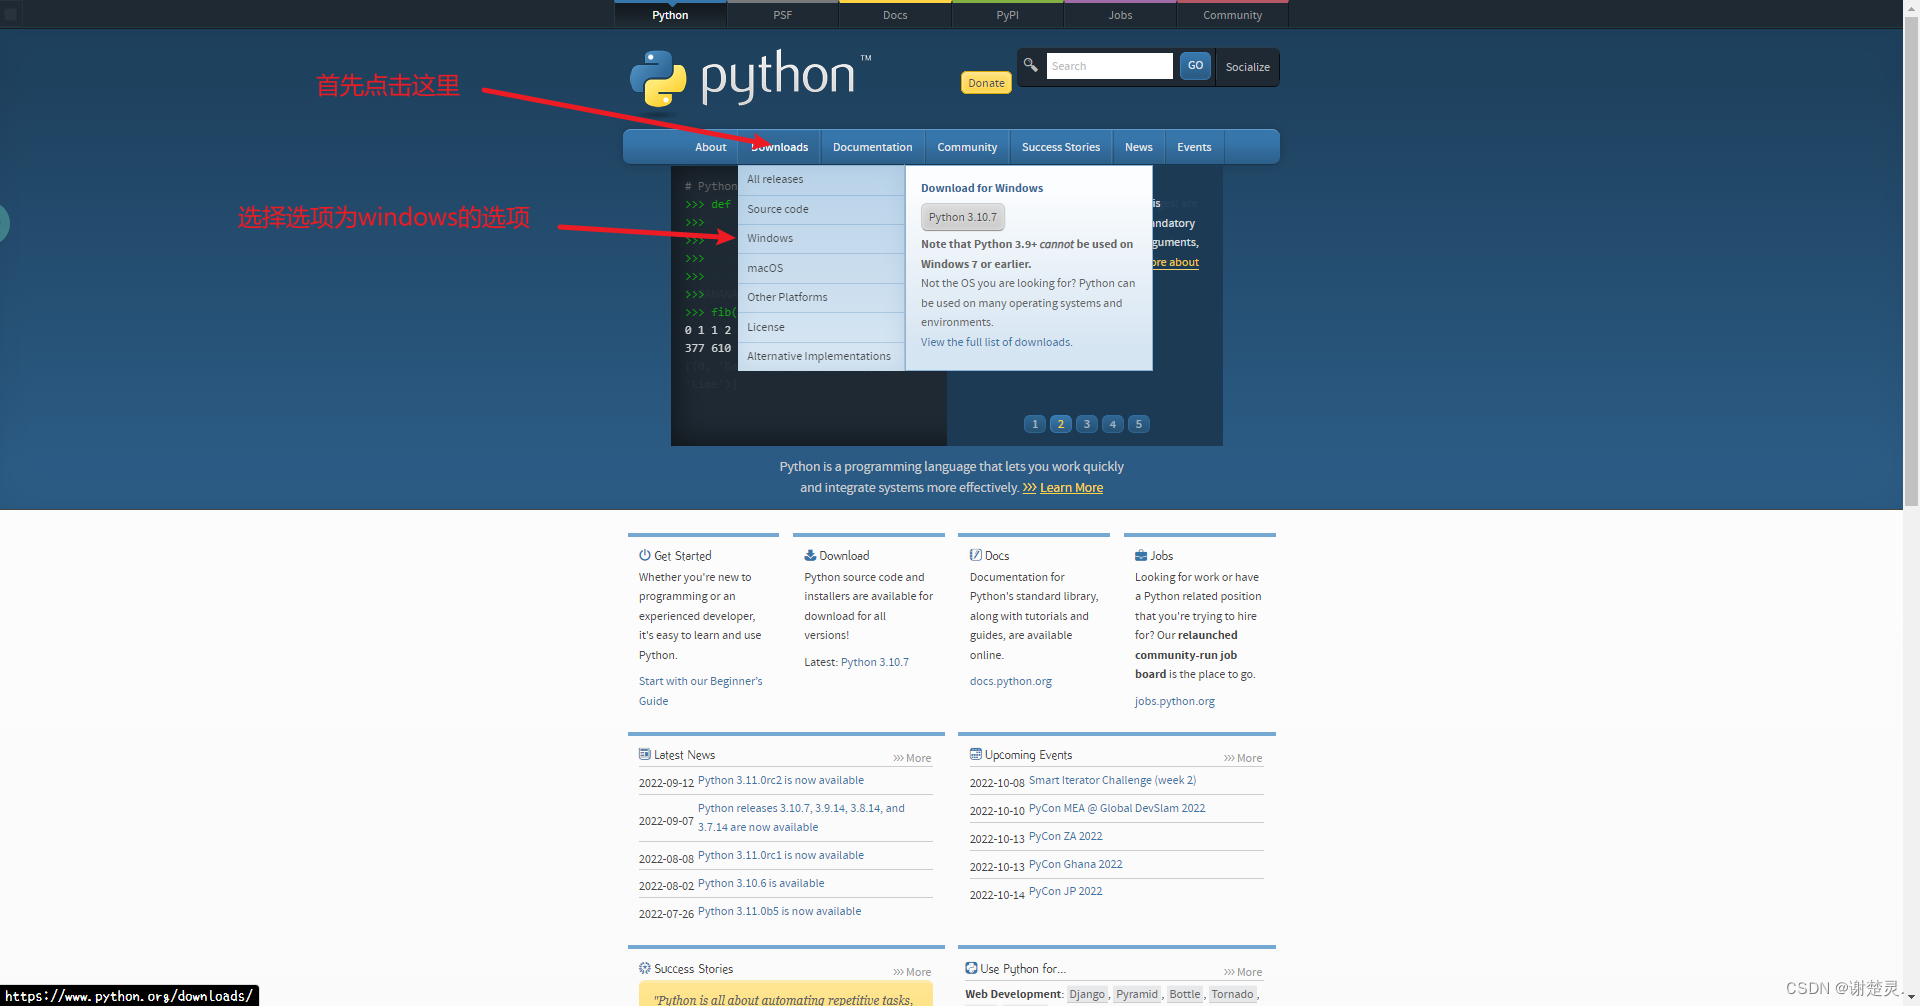
Task: Click the Upcoming Events calendar icon
Action: pos(975,754)
